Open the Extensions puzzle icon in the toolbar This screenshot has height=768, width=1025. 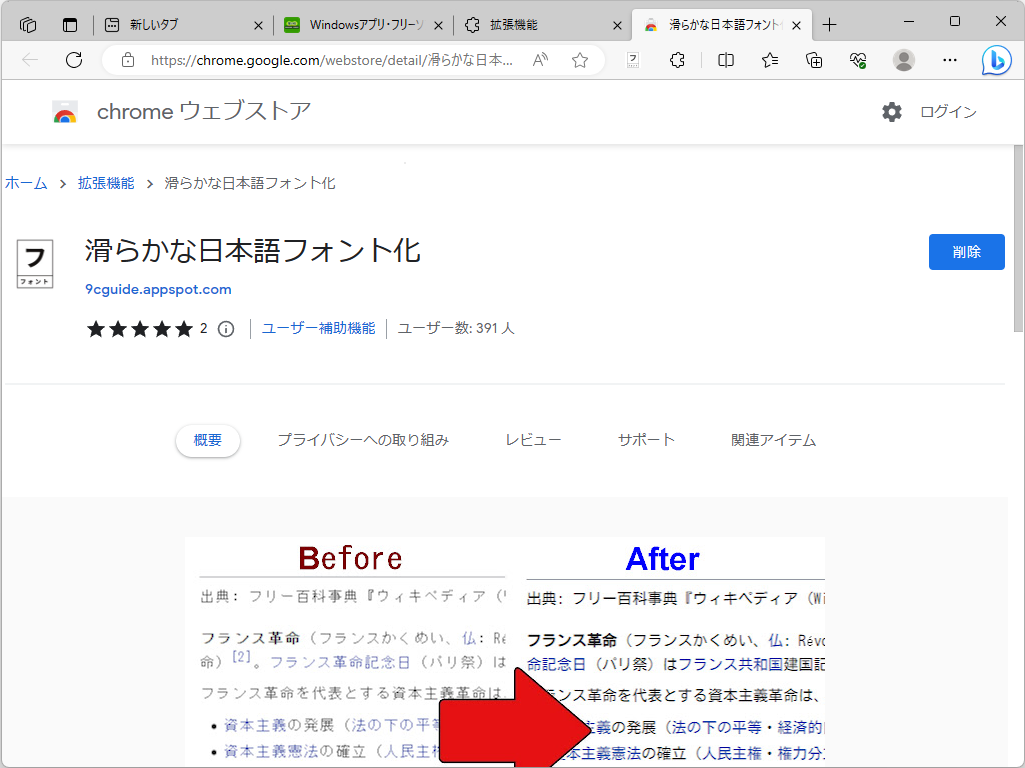(x=677, y=60)
